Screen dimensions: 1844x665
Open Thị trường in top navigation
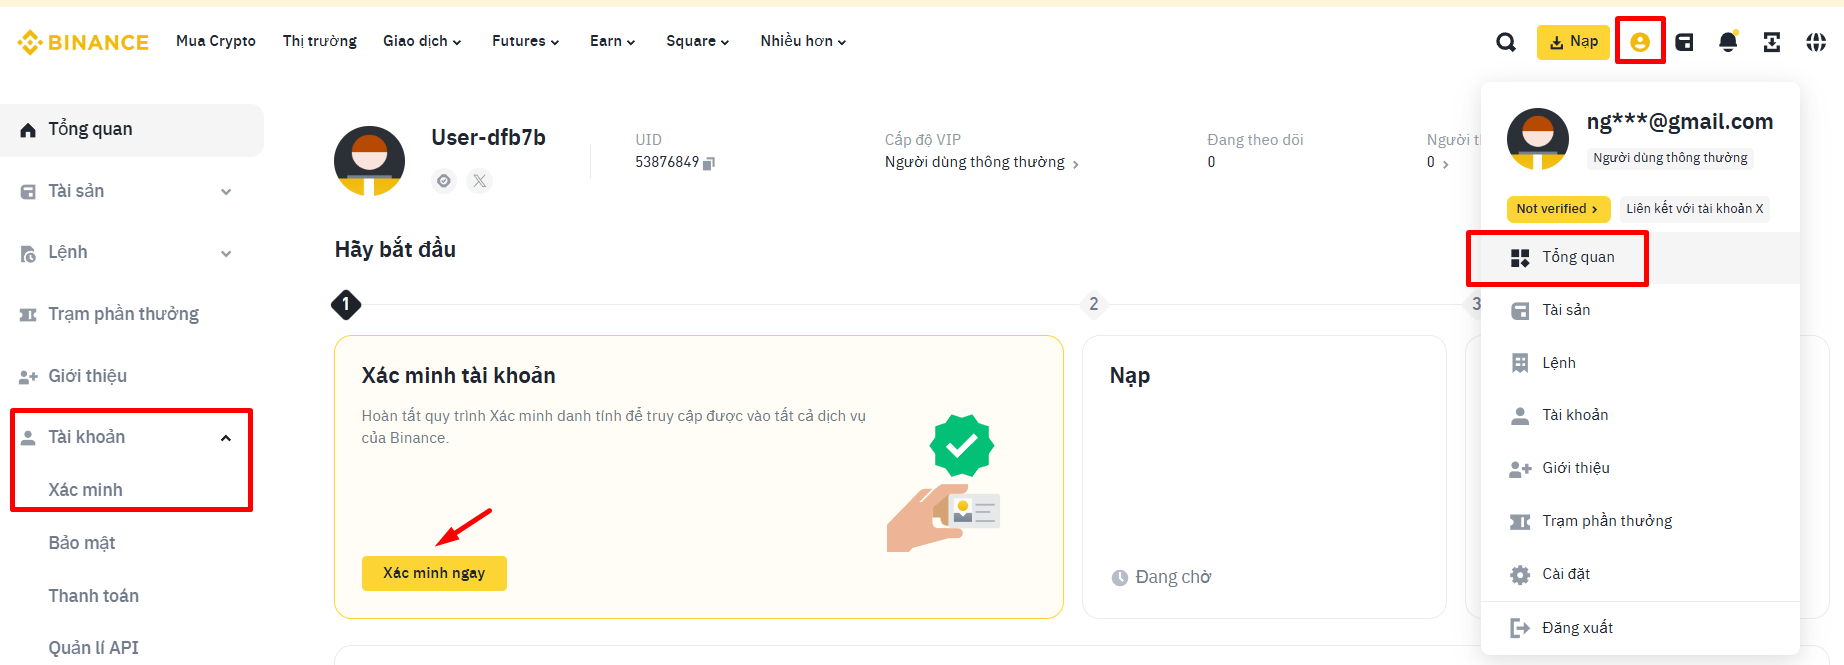320,41
